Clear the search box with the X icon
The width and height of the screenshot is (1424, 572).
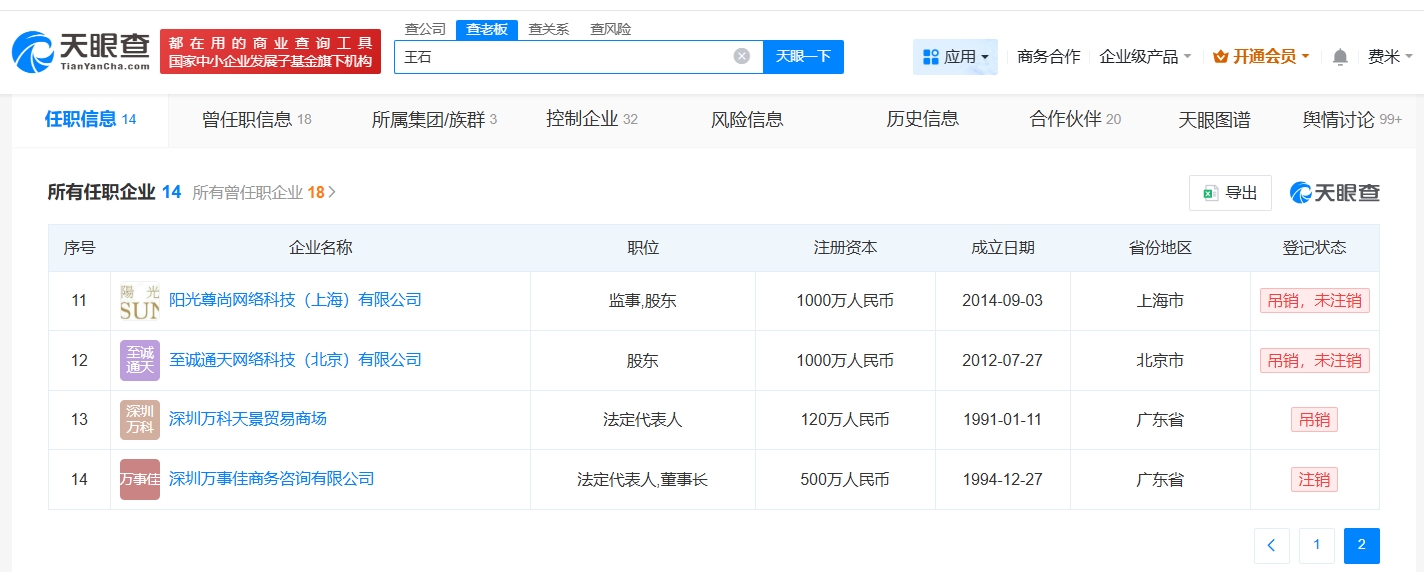(x=741, y=56)
